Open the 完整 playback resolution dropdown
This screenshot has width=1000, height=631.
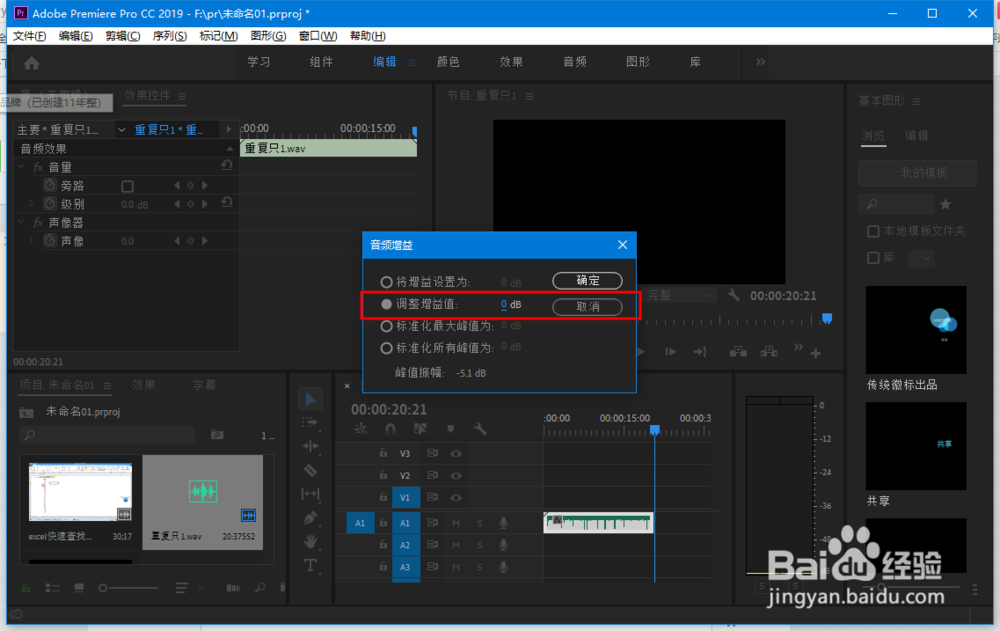tap(679, 295)
